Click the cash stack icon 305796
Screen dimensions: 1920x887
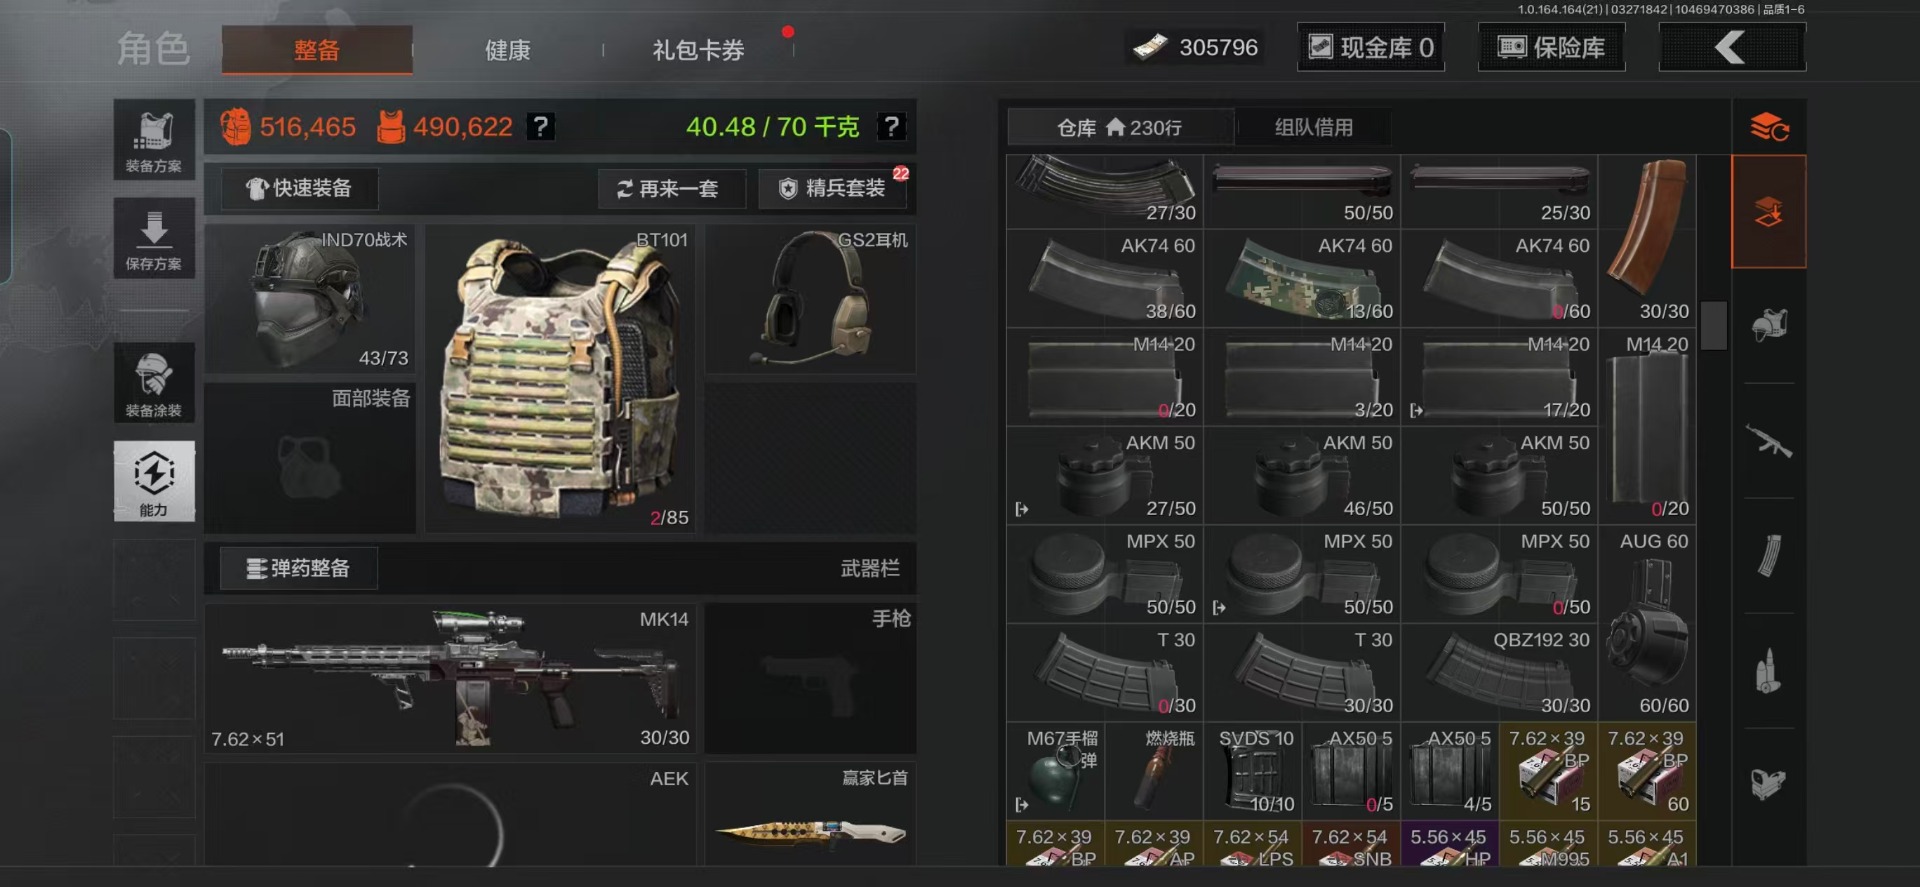[1150, 47]
